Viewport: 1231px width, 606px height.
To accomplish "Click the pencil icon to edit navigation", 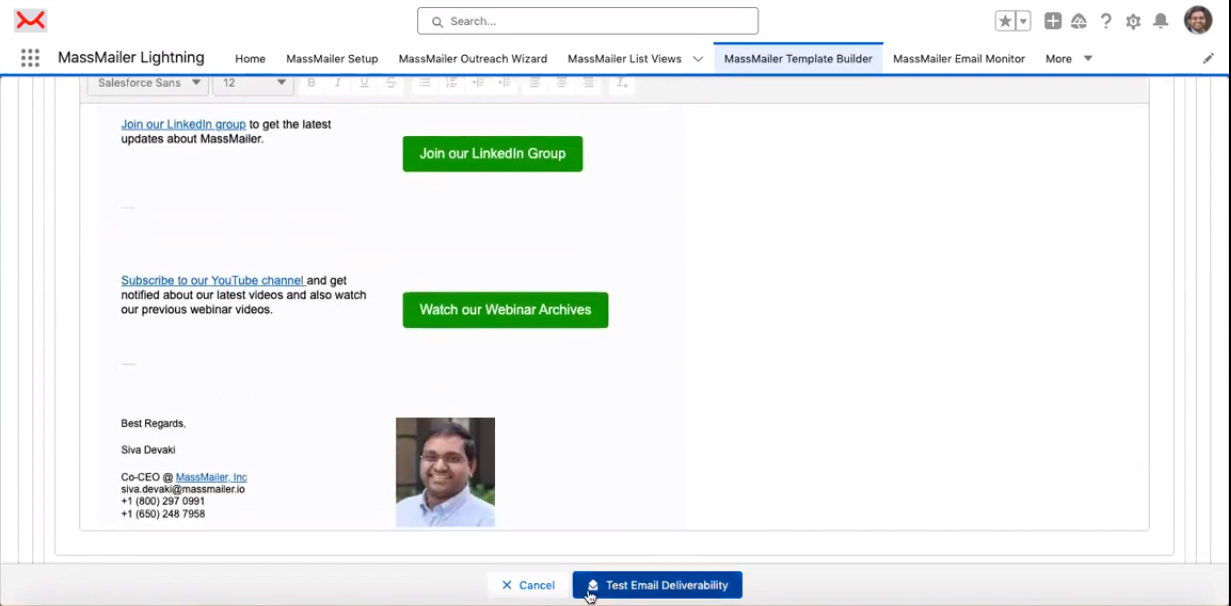I will coord(1208,59).
